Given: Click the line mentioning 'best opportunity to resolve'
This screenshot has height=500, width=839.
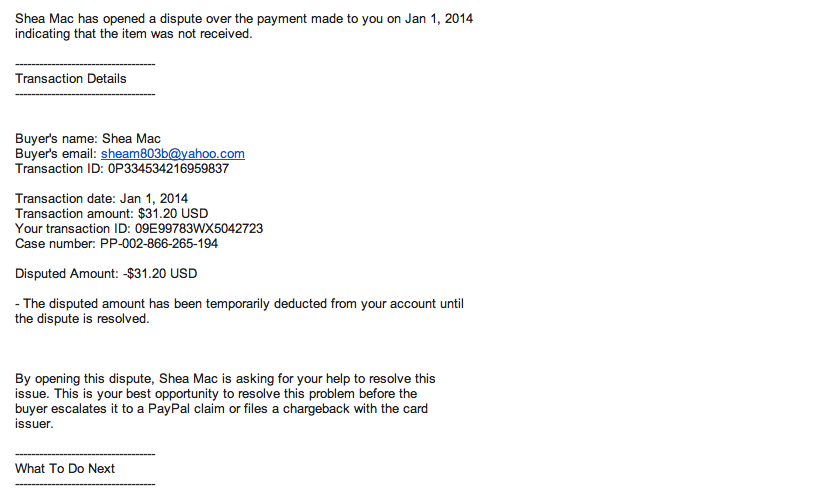Looking at the screenshot, I should [x=216, y=393].
